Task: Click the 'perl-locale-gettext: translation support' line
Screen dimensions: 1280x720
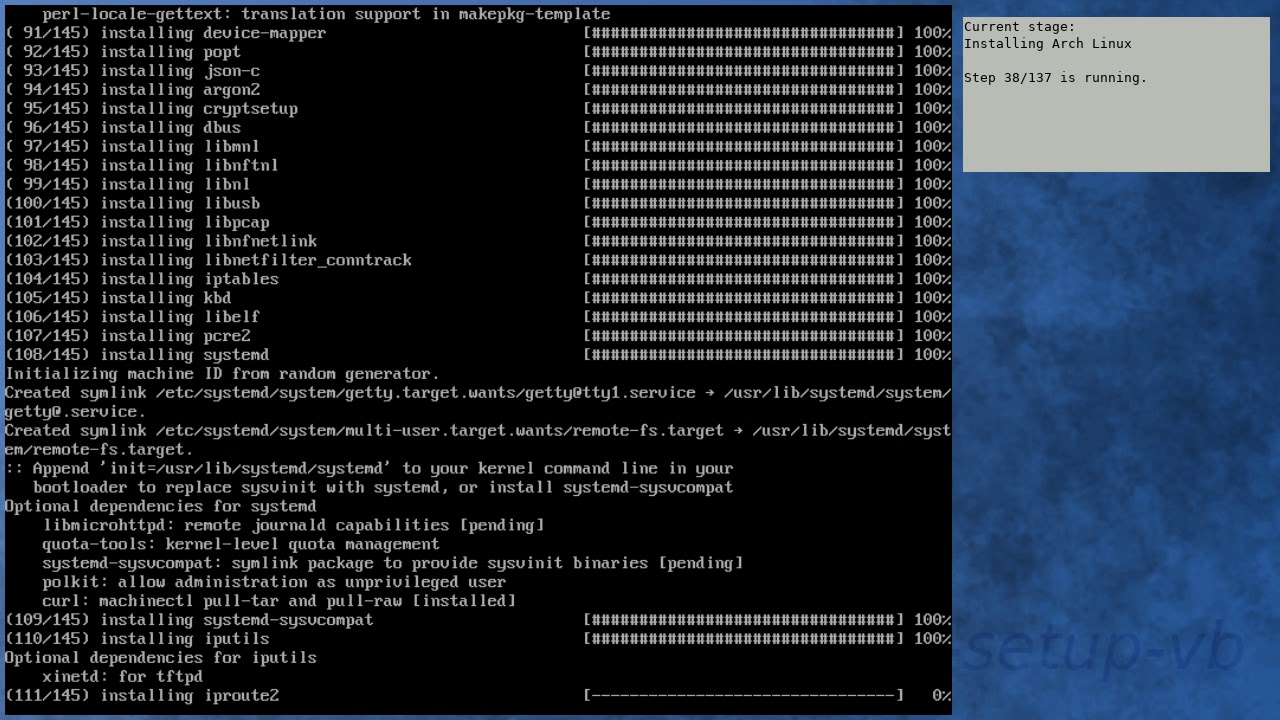Action: (326, 14)
